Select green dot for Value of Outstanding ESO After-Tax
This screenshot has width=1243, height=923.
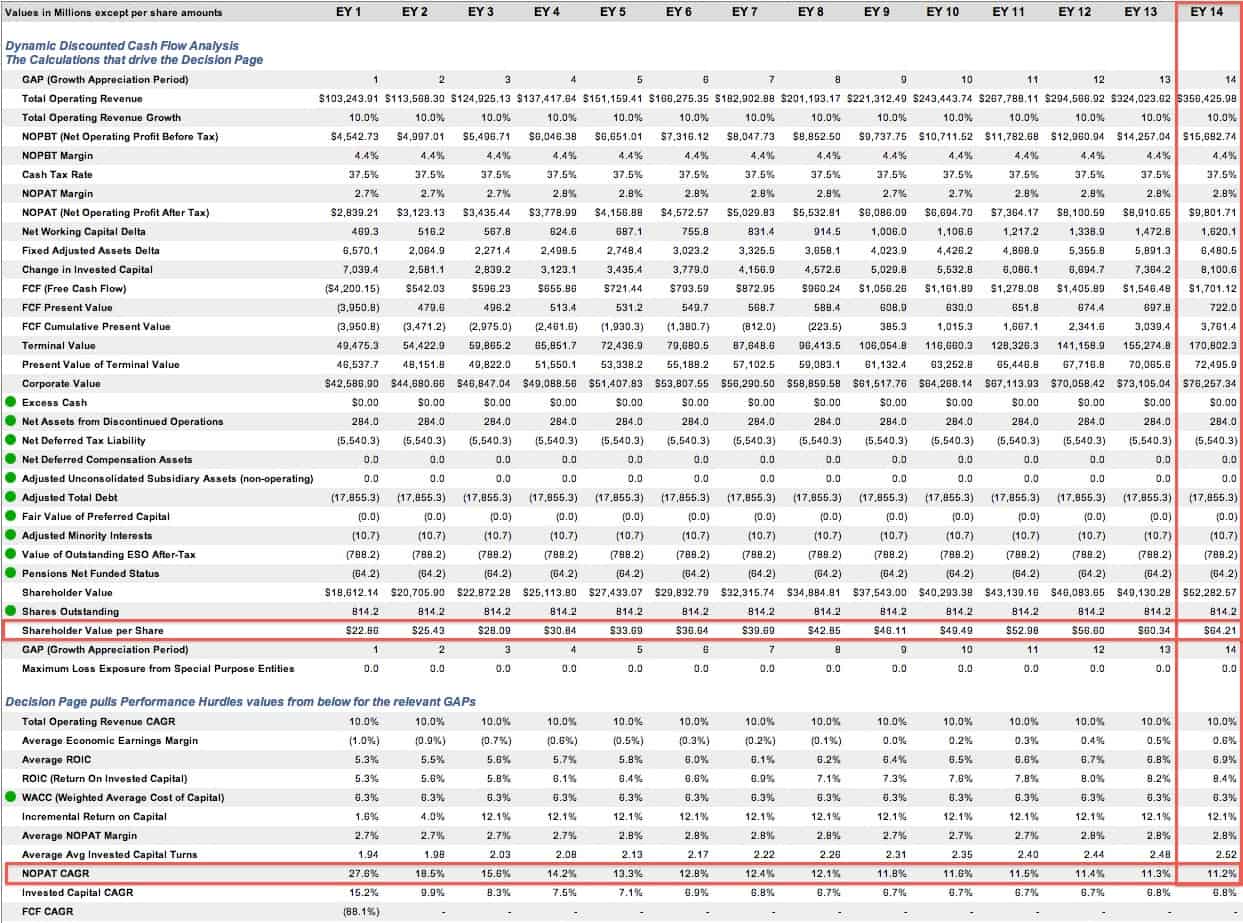click(x=10, y=554)
